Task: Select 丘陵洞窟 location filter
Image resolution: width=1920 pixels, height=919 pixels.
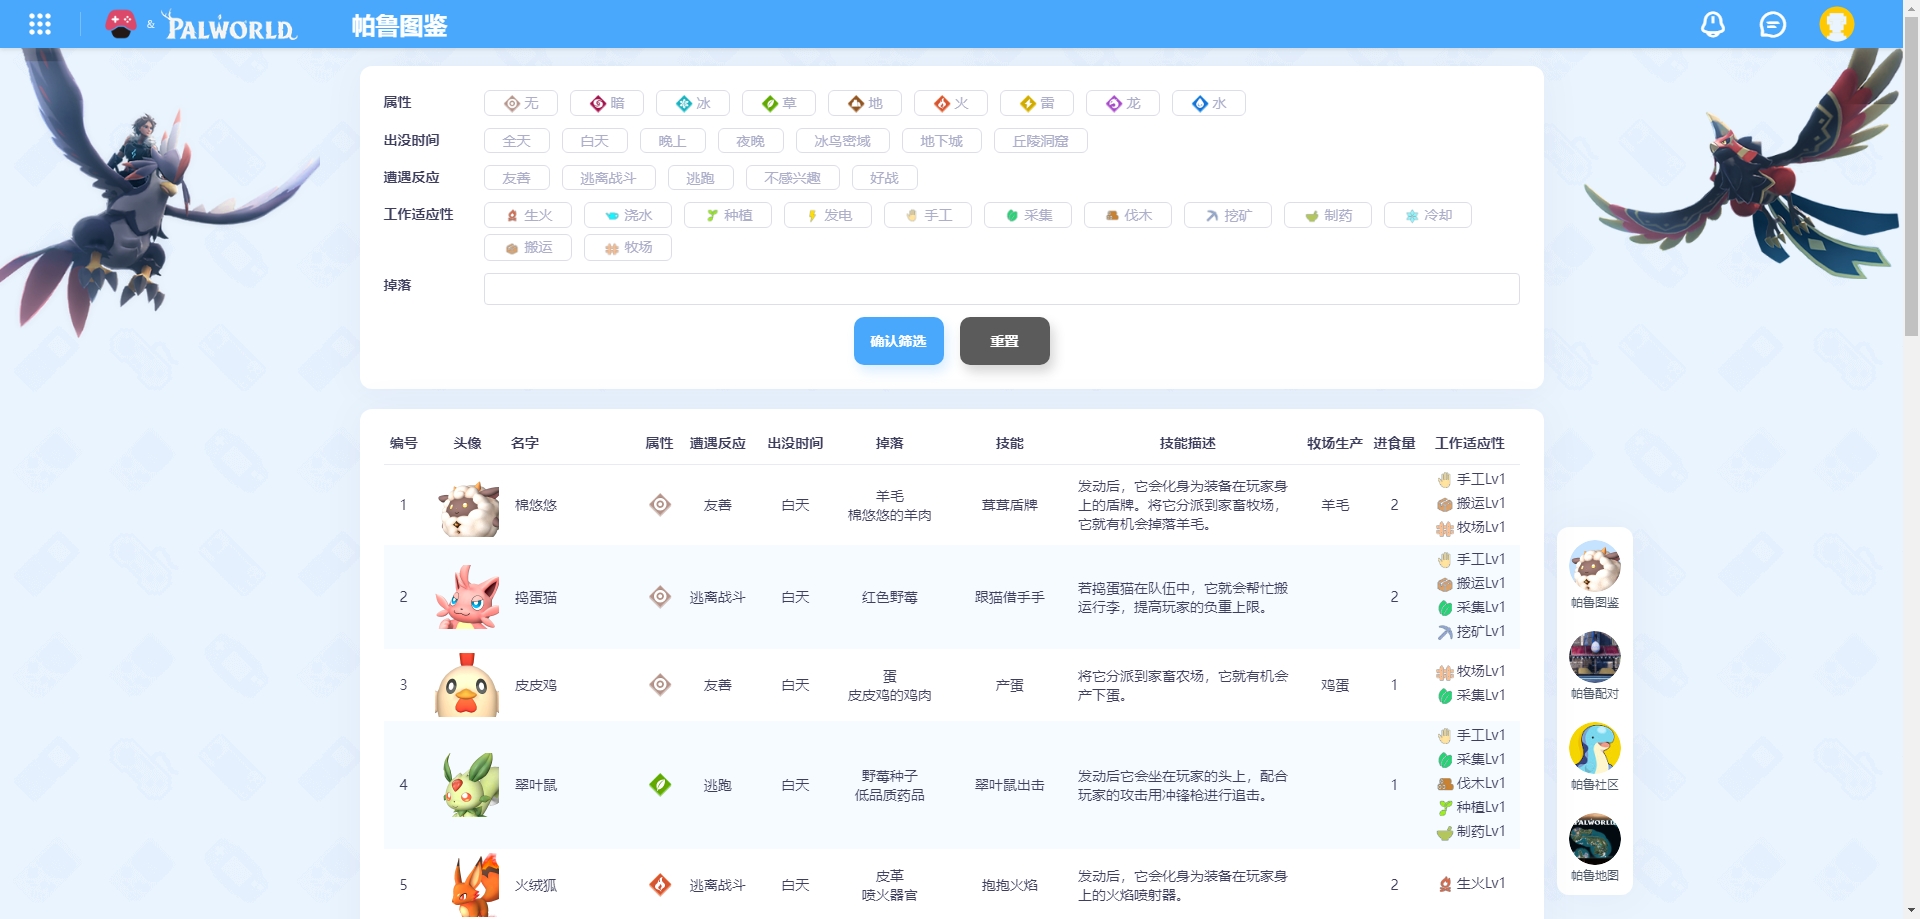Action: pos(1041,141)
